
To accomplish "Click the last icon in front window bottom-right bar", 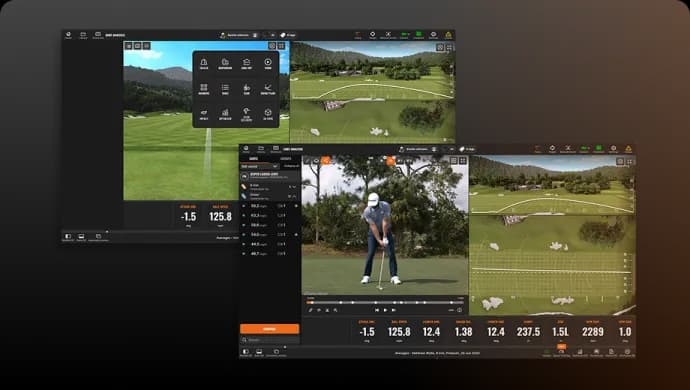I will tap(627, 352).
